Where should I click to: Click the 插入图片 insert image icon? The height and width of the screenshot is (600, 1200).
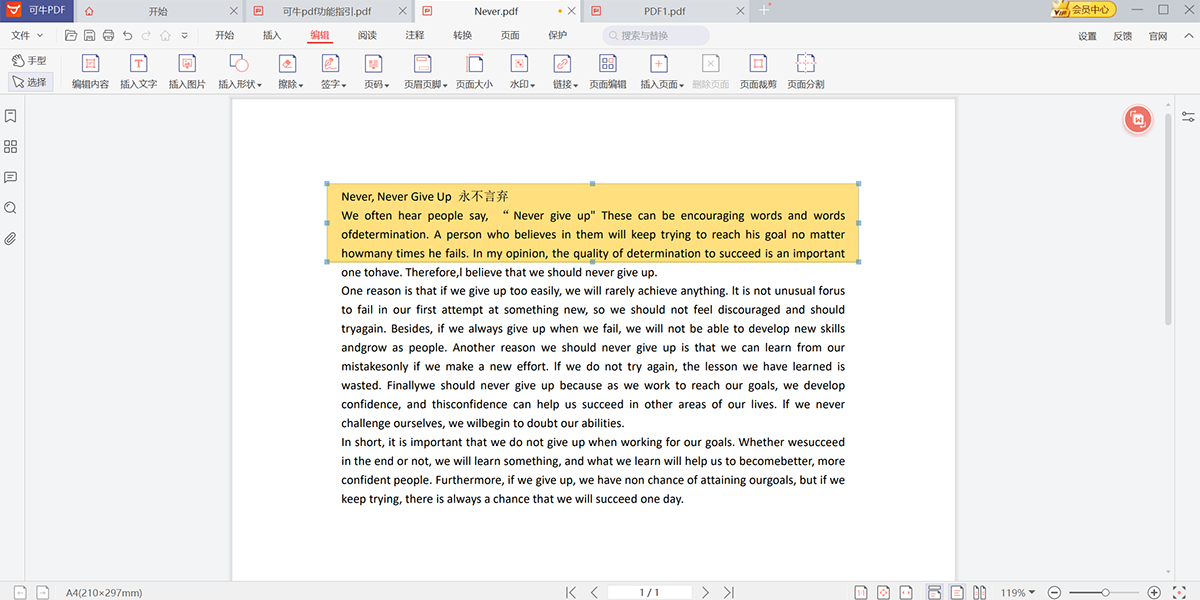pos(187,71)
